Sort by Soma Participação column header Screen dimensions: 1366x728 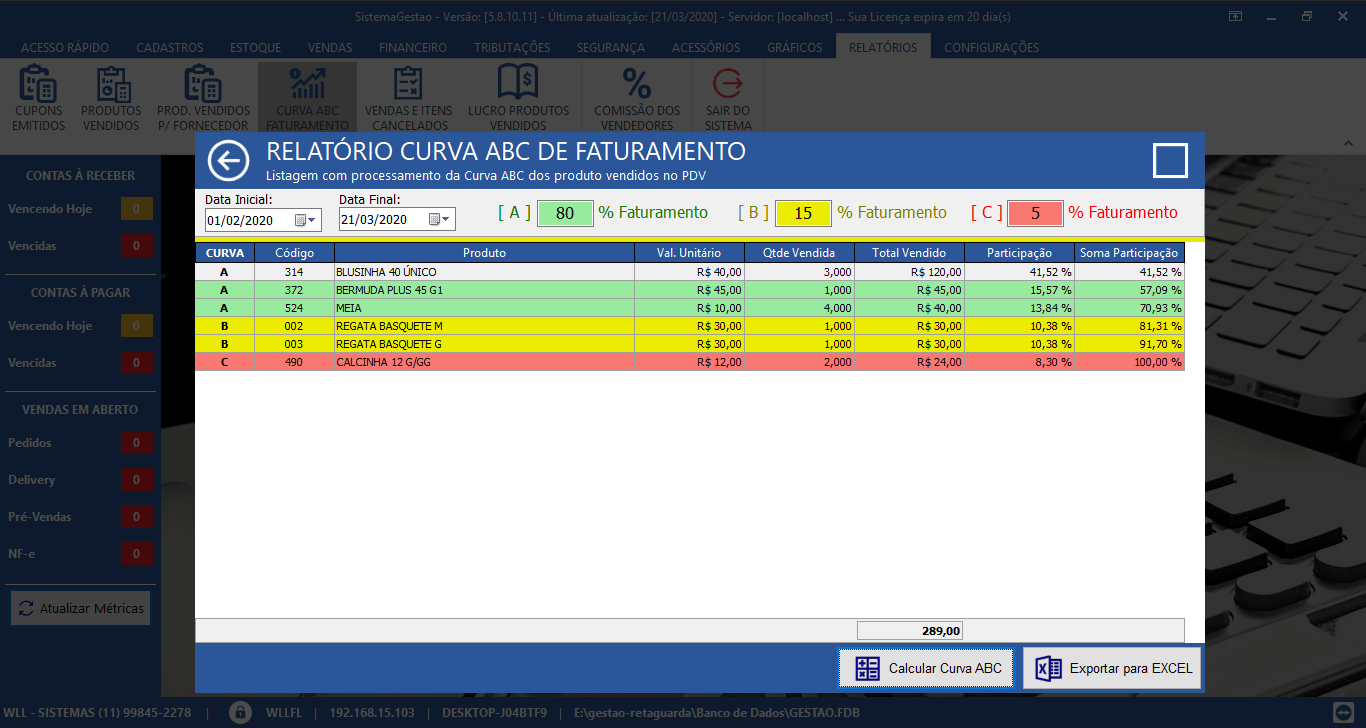(x=1129, y=253)
